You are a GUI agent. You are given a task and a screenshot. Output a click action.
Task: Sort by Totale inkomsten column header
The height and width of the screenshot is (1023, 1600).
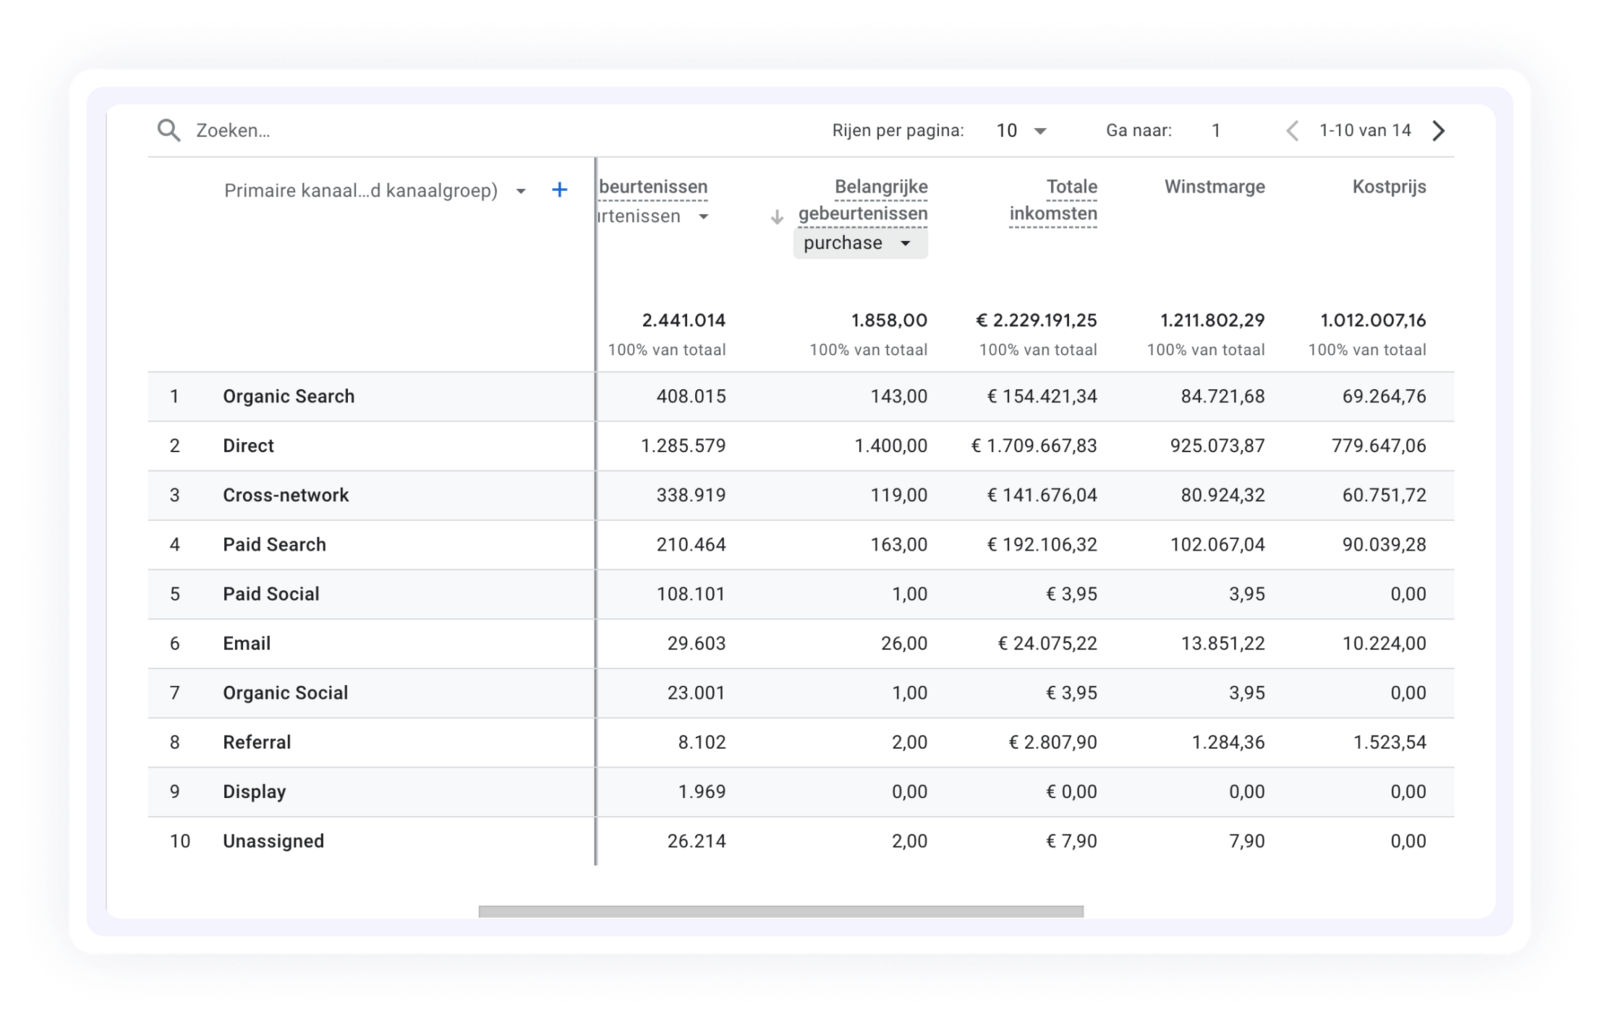[x=1053, y=200]
